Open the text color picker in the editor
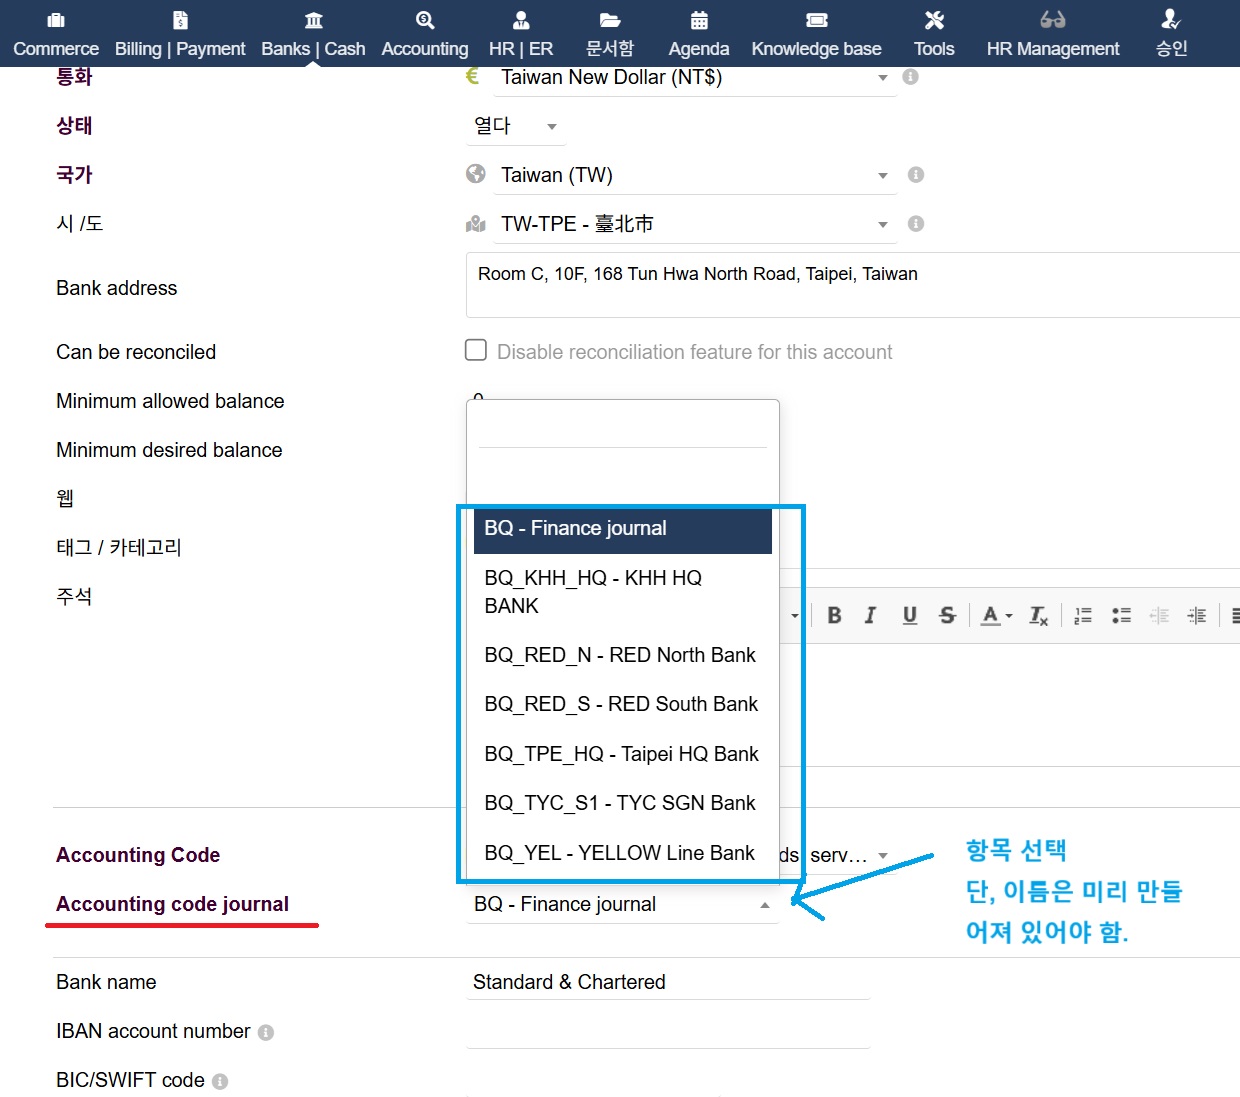Screen dimensions: 1240x1097 [x=996, y=616]
